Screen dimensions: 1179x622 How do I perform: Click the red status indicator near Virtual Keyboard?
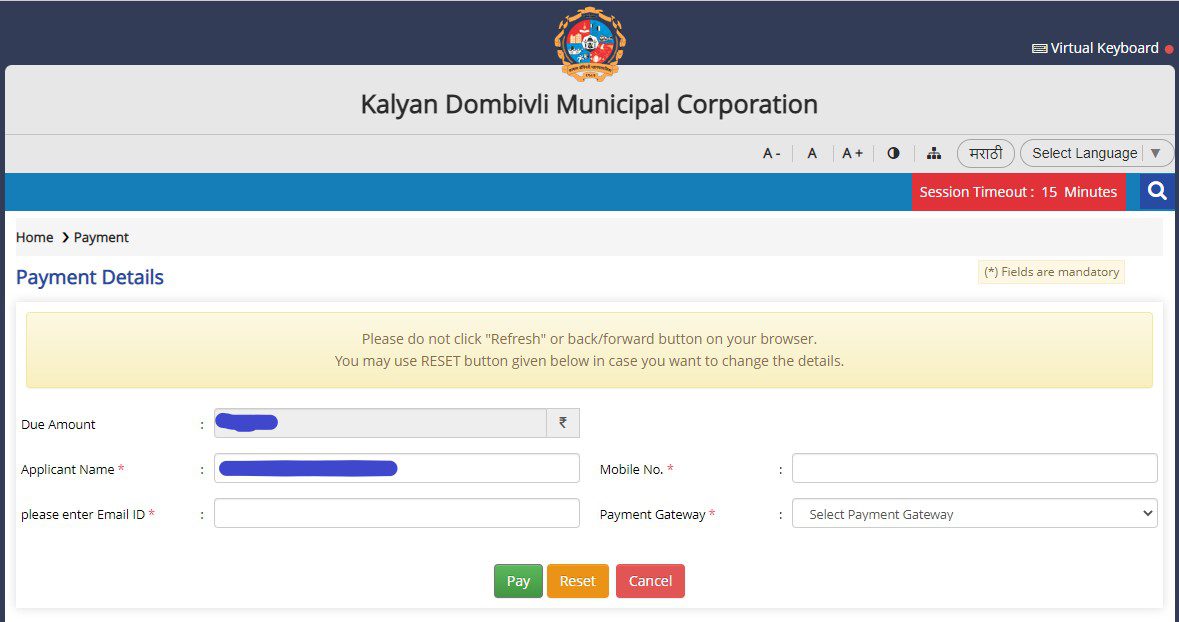point(1168,48)
